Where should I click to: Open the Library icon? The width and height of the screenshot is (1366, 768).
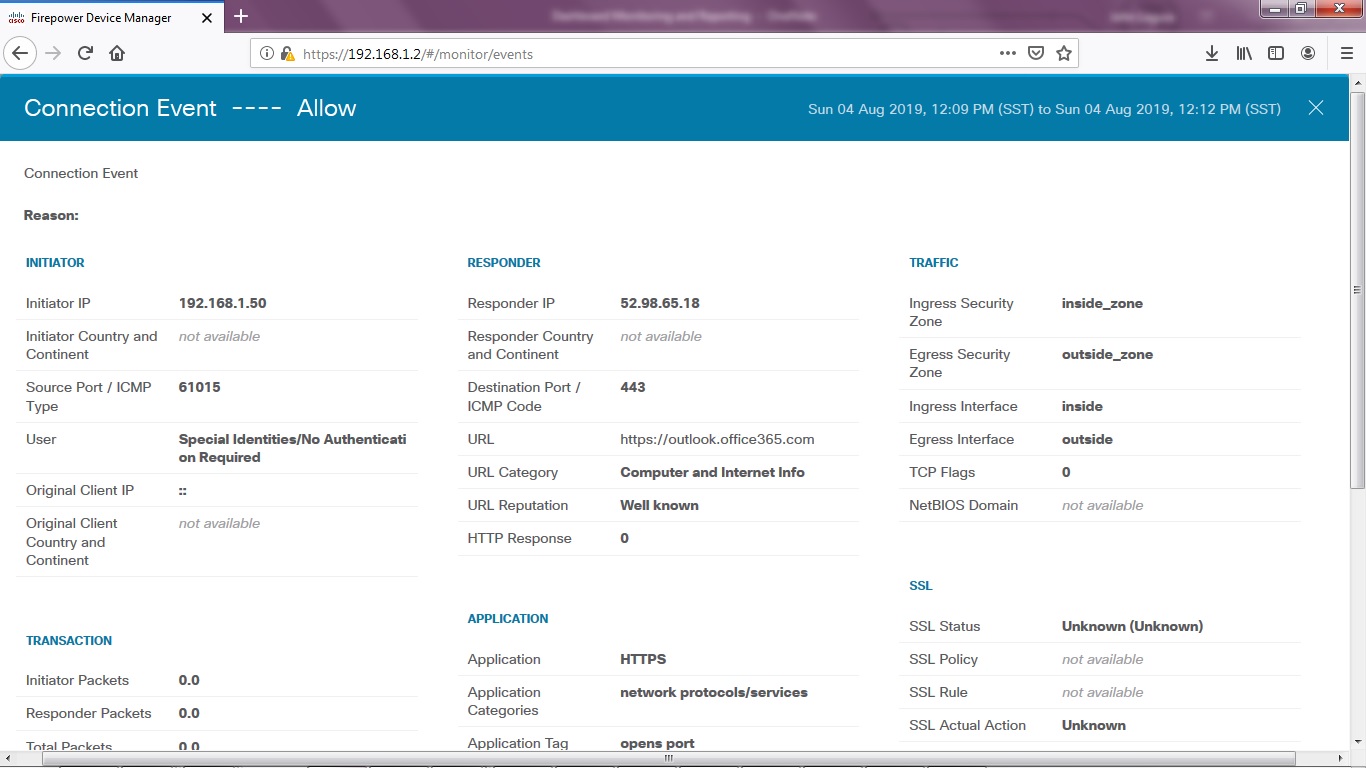(x=1243, y=52)
